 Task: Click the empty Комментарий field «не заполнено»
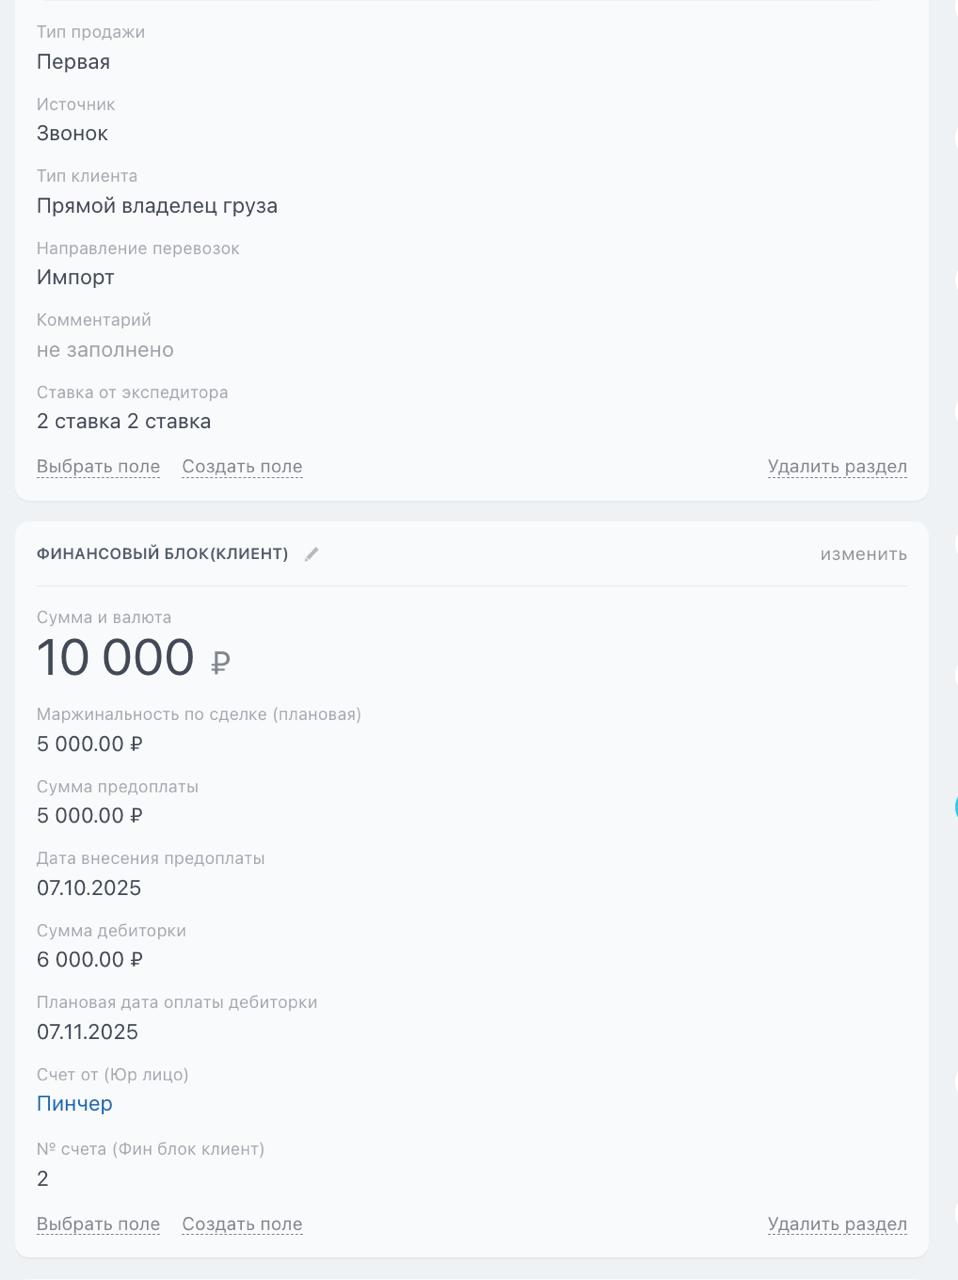point(105,350)
